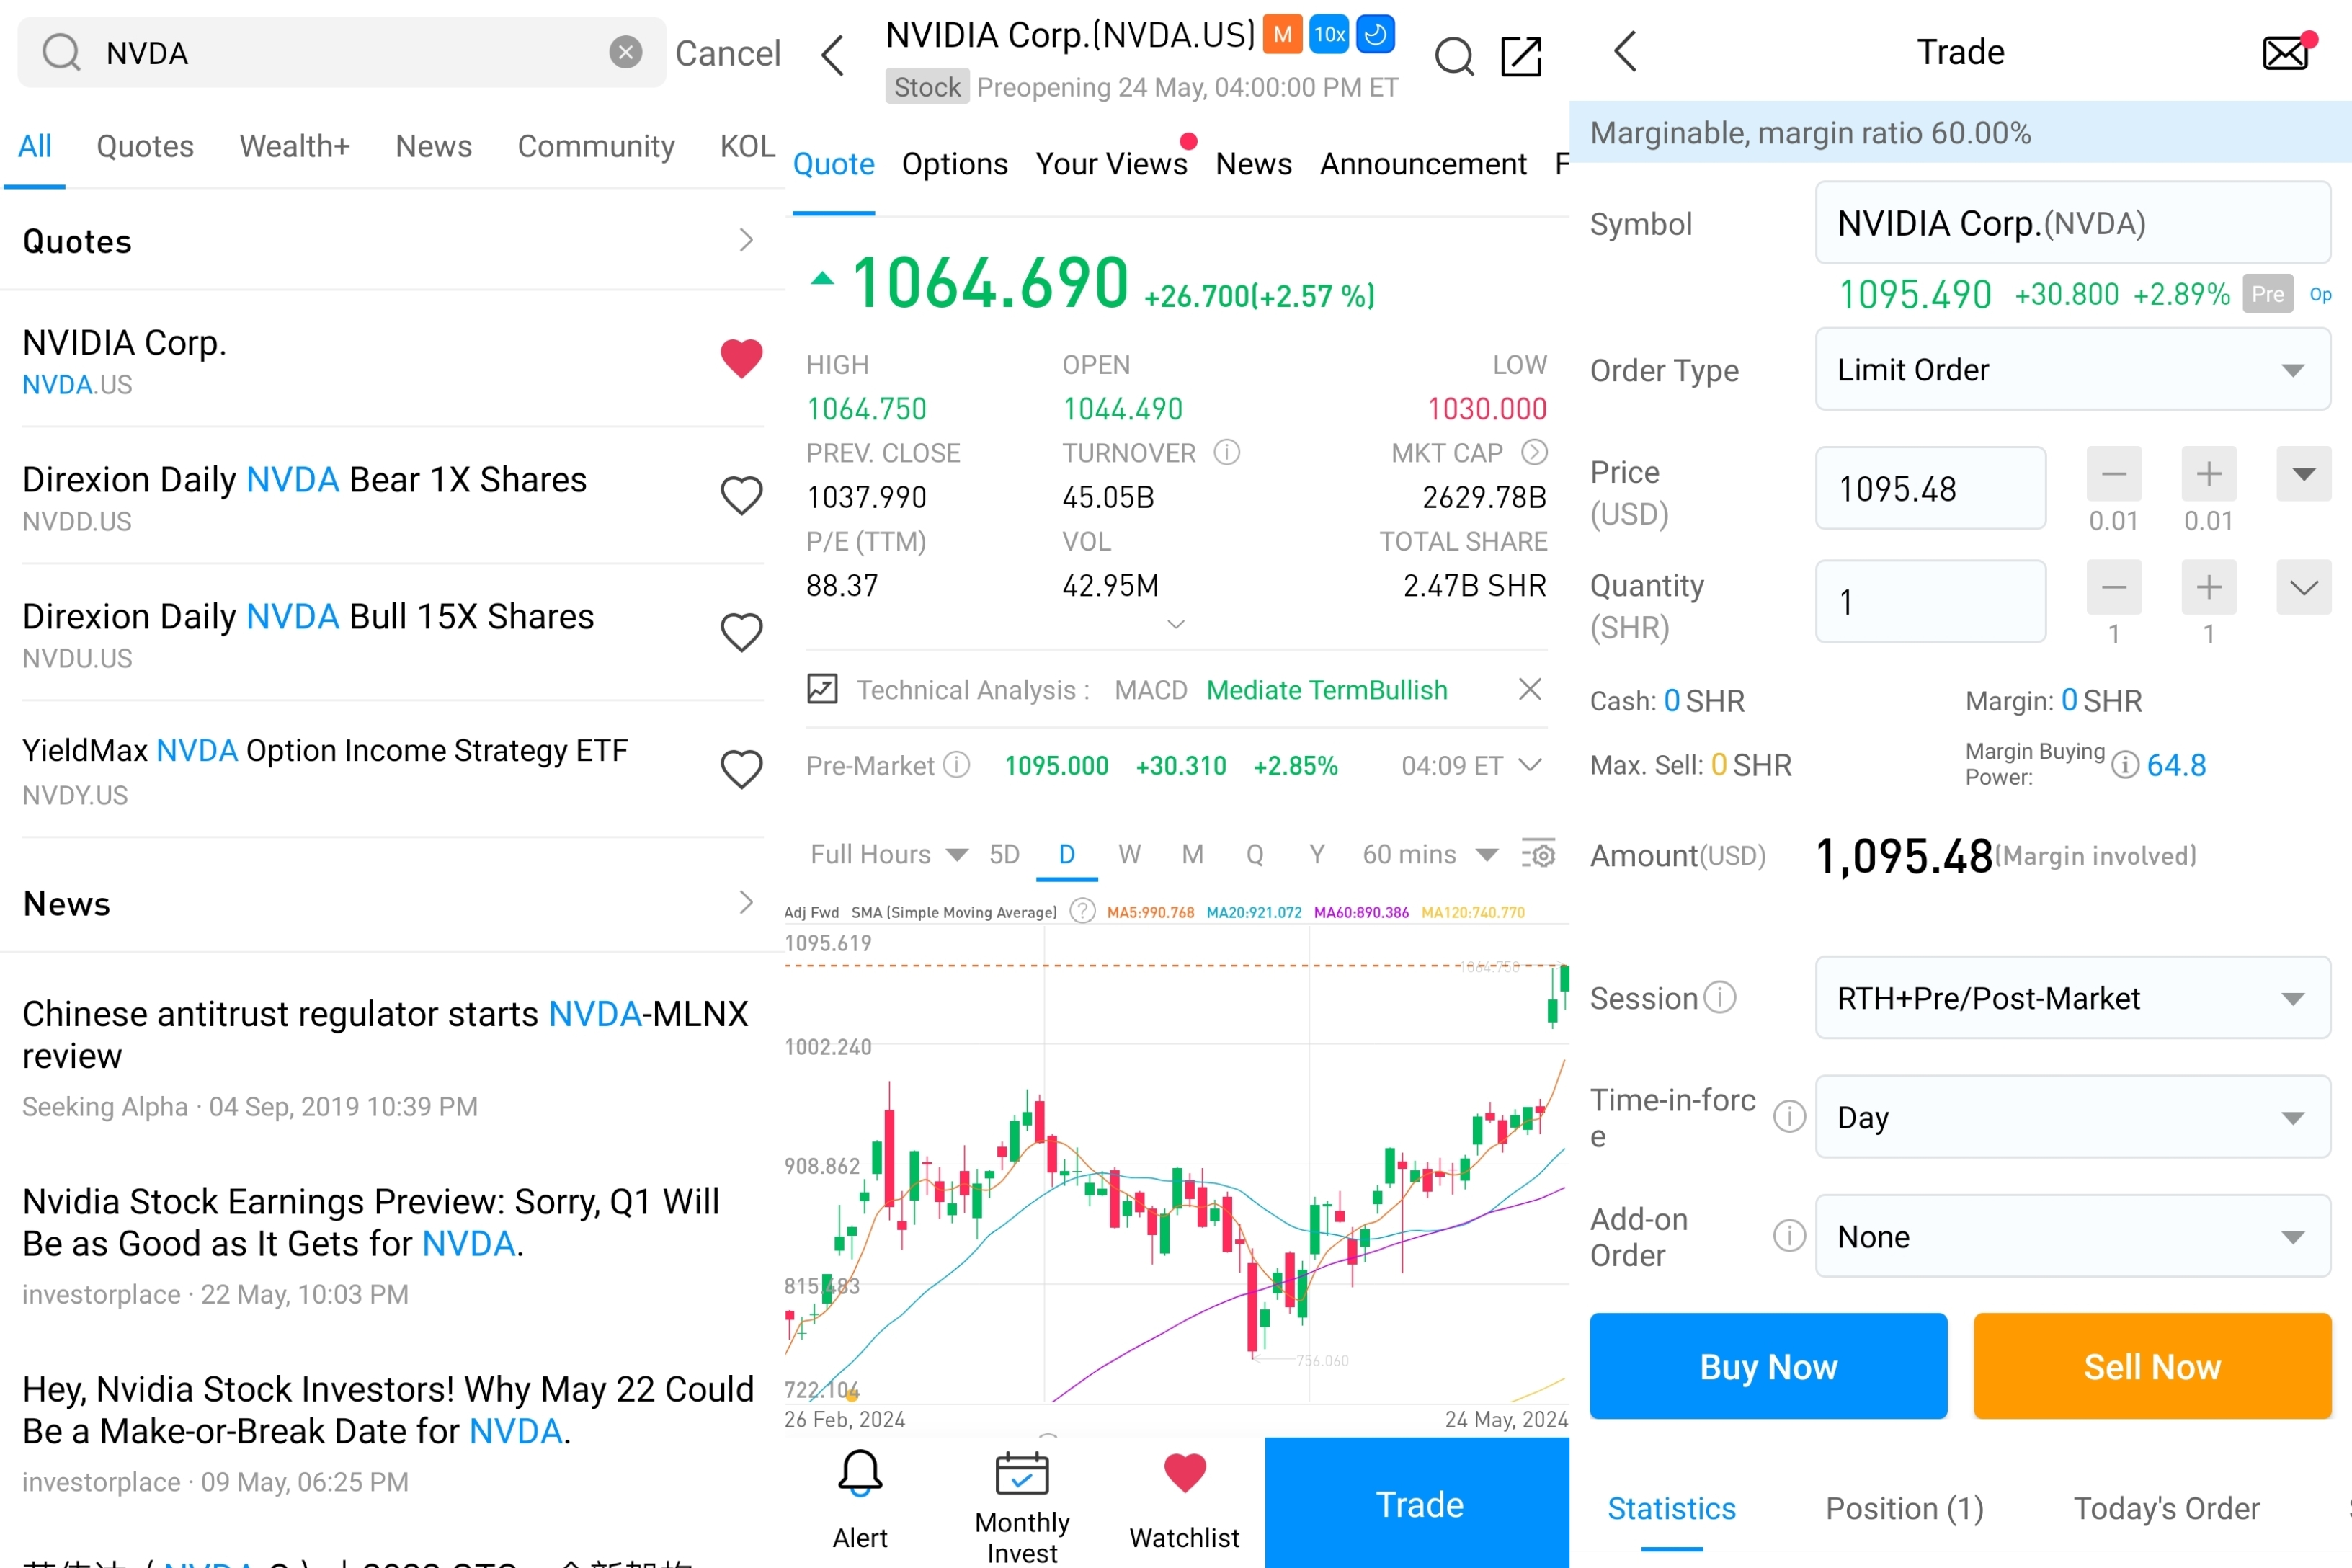Open the Your Views tab
Screen dimensions: 2352x1568
tap(1111, 164)
